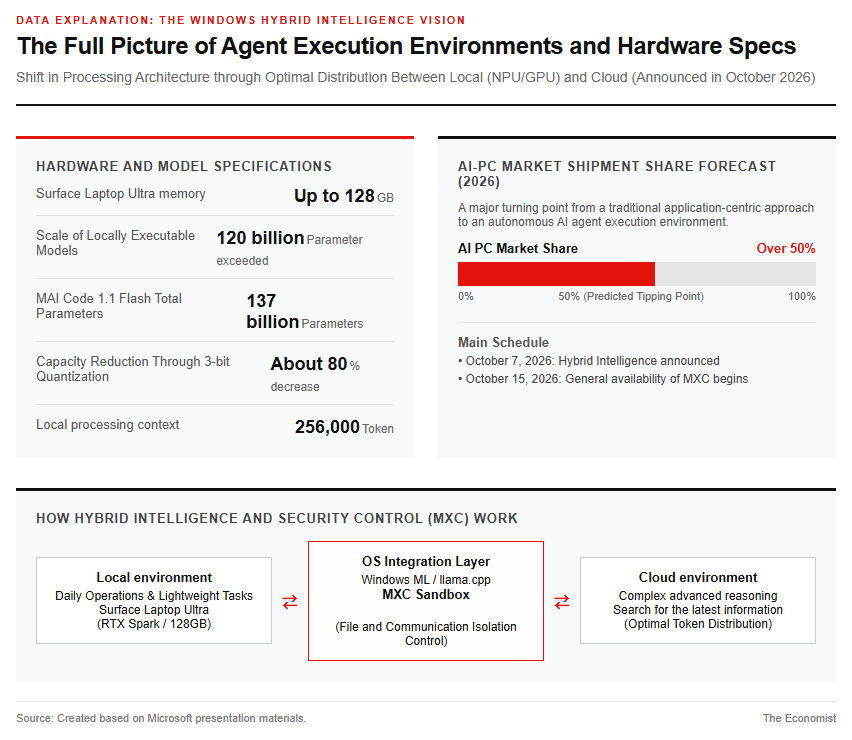Click the swap arrows beside the Local environment box
The width and height of the screenshot is (852, 740).
click(290, 601)
